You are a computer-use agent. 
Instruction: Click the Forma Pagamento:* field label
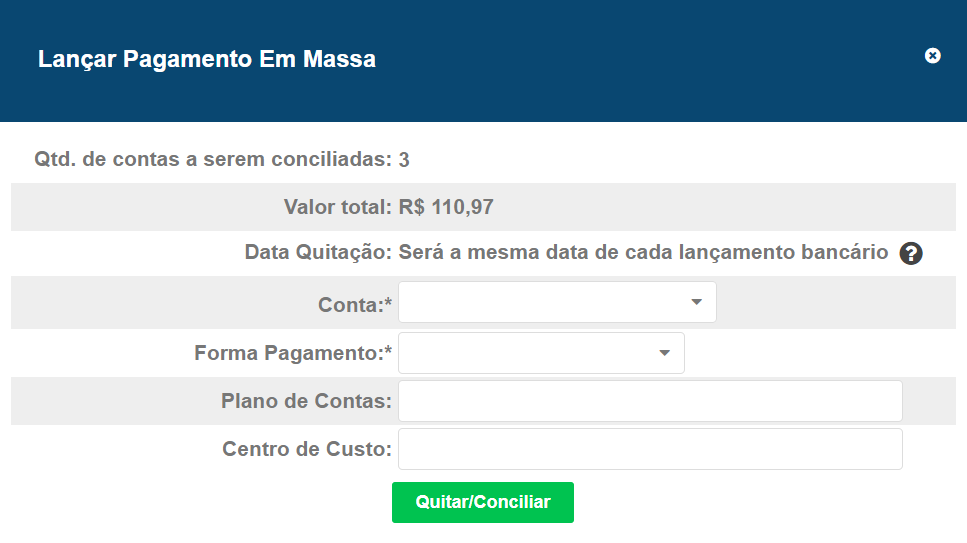[x=293, y=353]
